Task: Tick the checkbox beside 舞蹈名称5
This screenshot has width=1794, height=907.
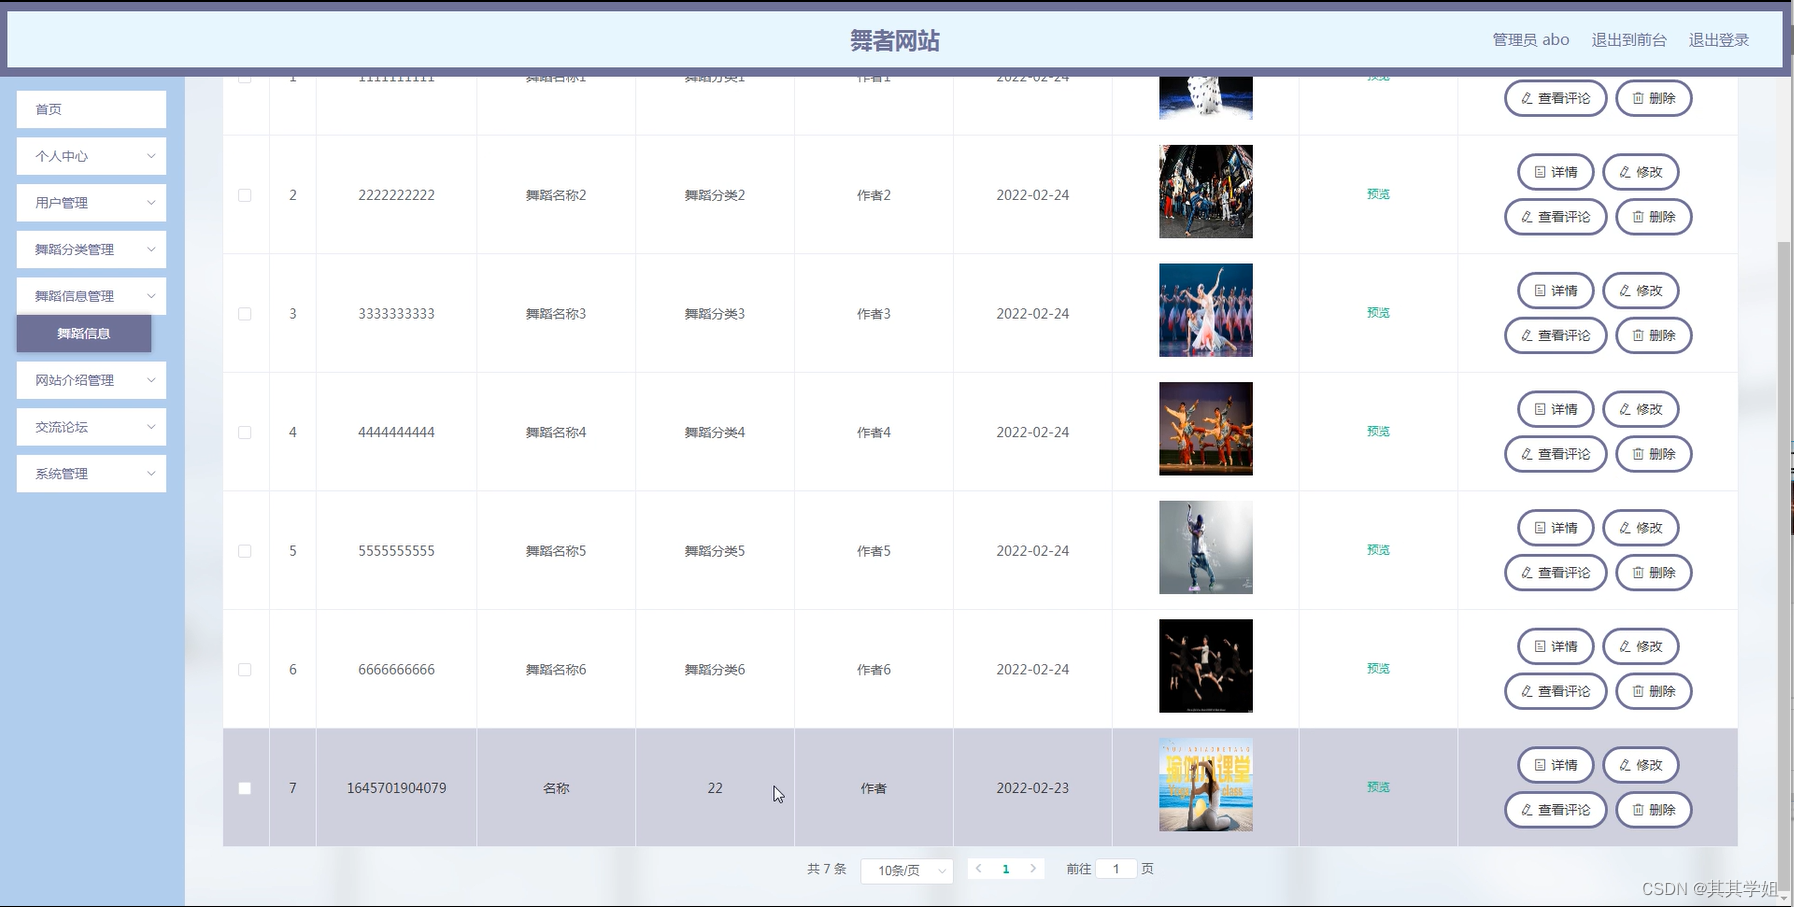Action: (245, 551)
